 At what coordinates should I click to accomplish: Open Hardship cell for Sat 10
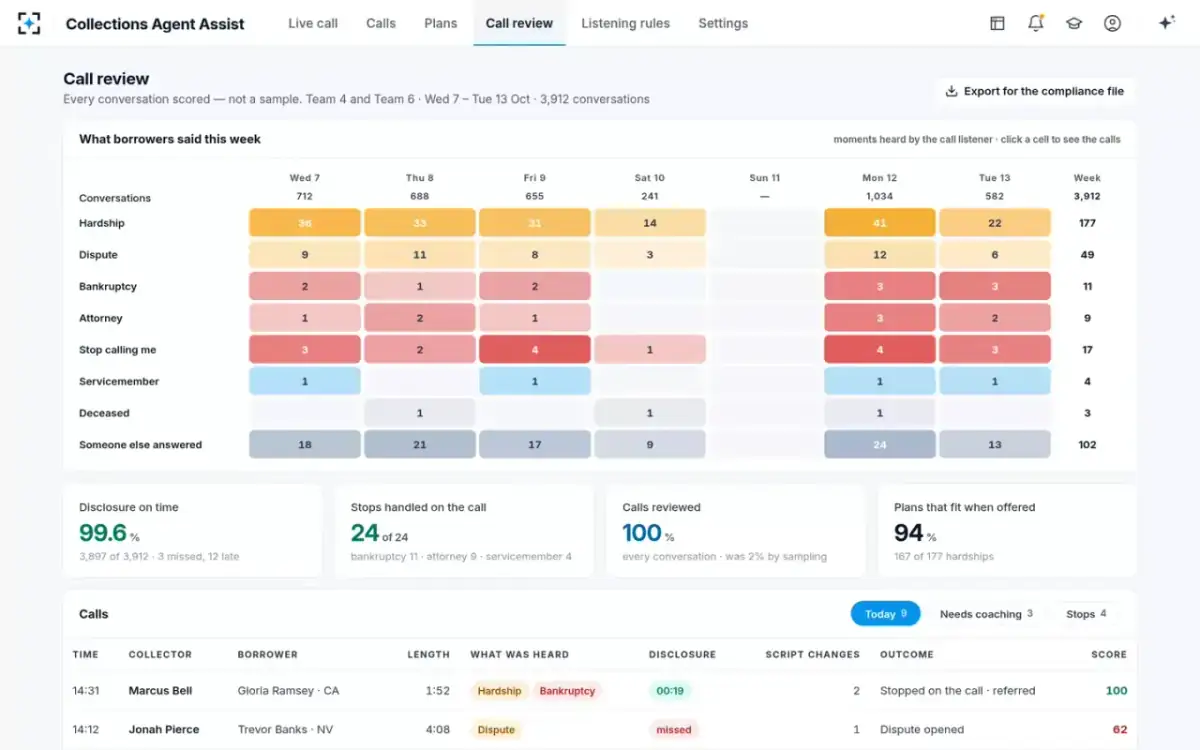tap(650, 223)
